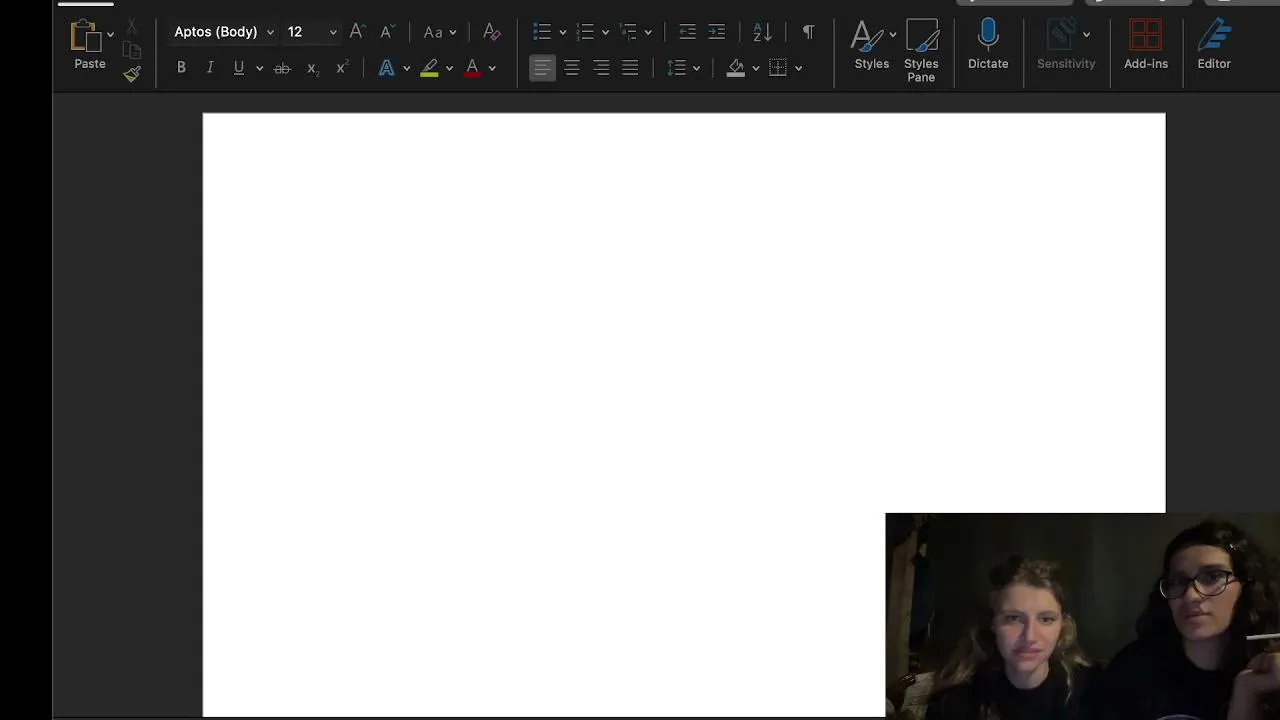Image resolution: width=1280 pixels, height=720 pixels.
Task: Toggle bold formatting
Action: click(x=181, y=68)
